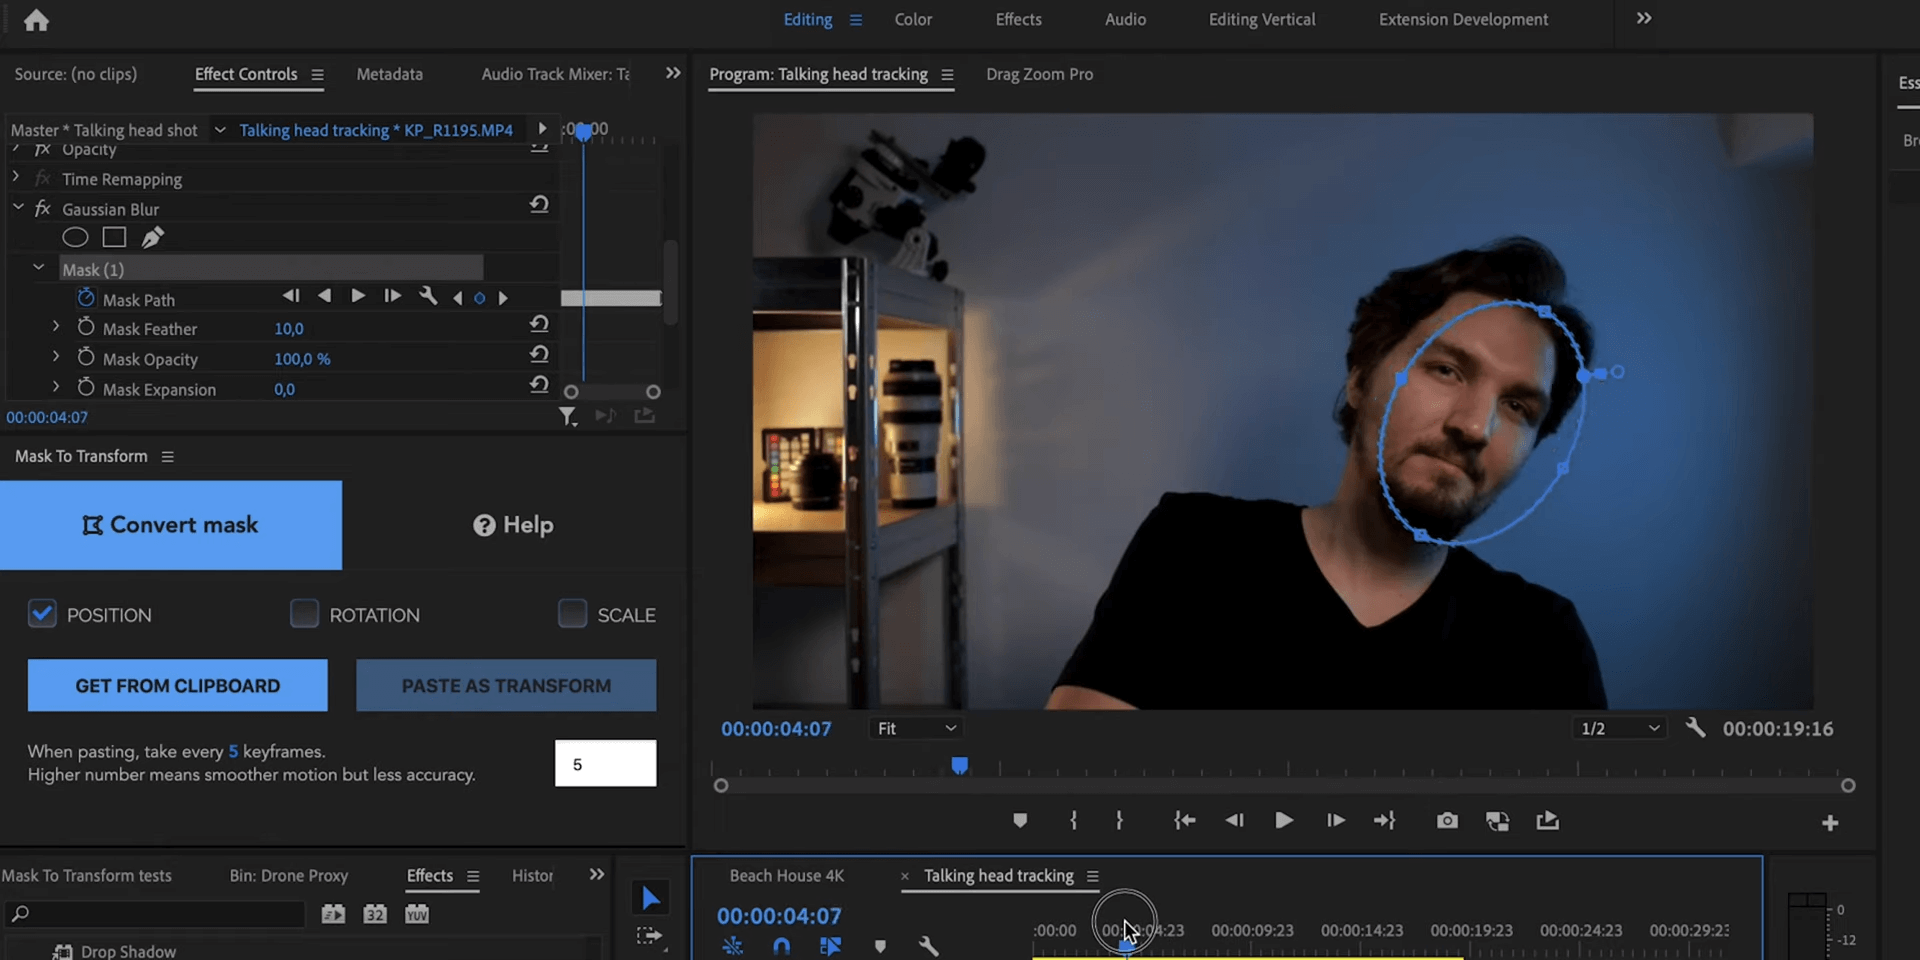Select the rectangle mask tool

pos(114,238)
